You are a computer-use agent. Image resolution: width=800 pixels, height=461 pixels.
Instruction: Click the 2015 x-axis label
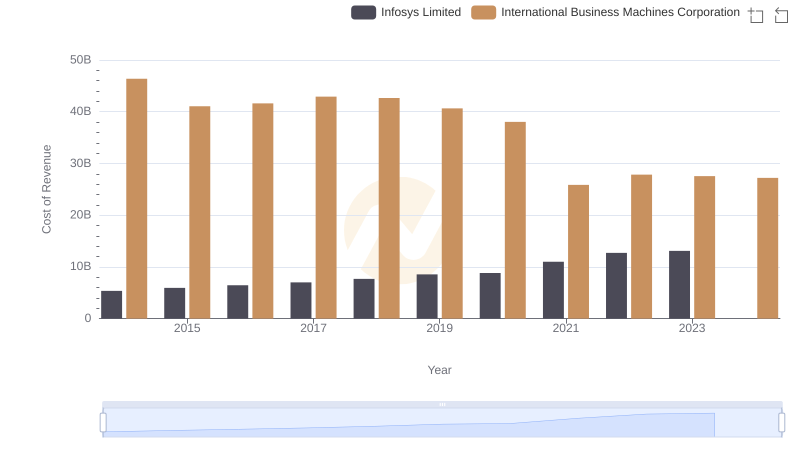click(187, 328)
